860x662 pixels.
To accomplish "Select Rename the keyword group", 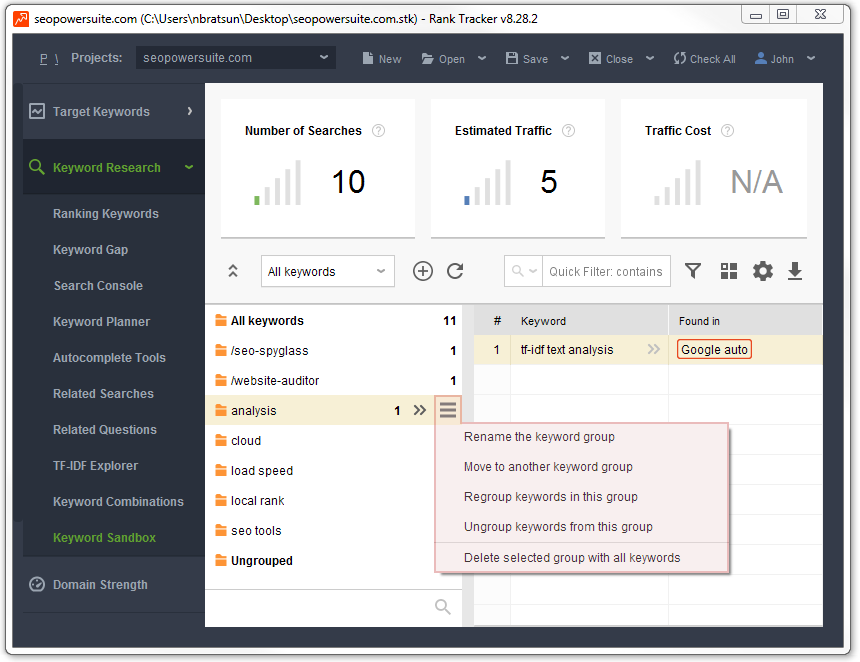I will 539,437.
